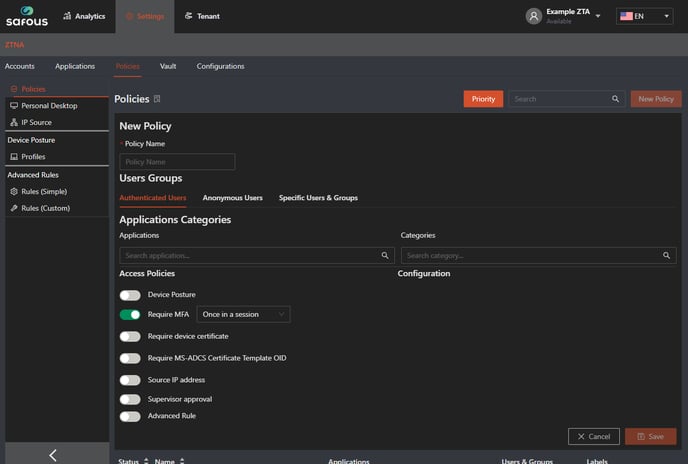Screen dimensions: 688x464
Task: Collapse the sidebar with left arrow
Action: coord(53,455)
